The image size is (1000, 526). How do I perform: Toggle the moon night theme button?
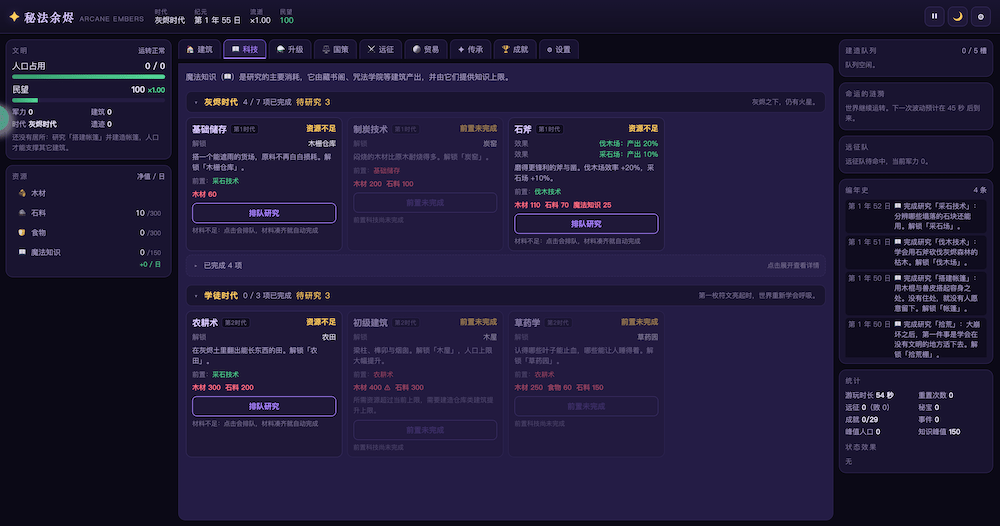click(x=957, y=17)
